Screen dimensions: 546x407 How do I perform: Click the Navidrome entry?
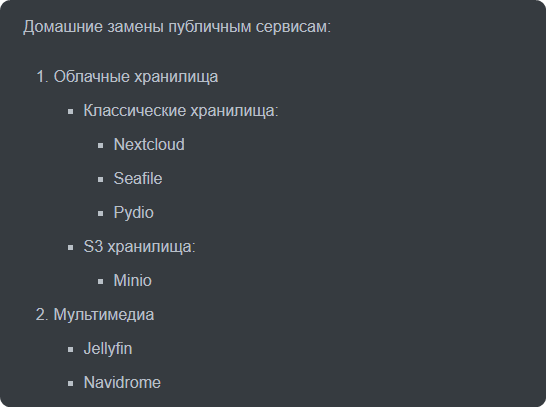(122, 383)
